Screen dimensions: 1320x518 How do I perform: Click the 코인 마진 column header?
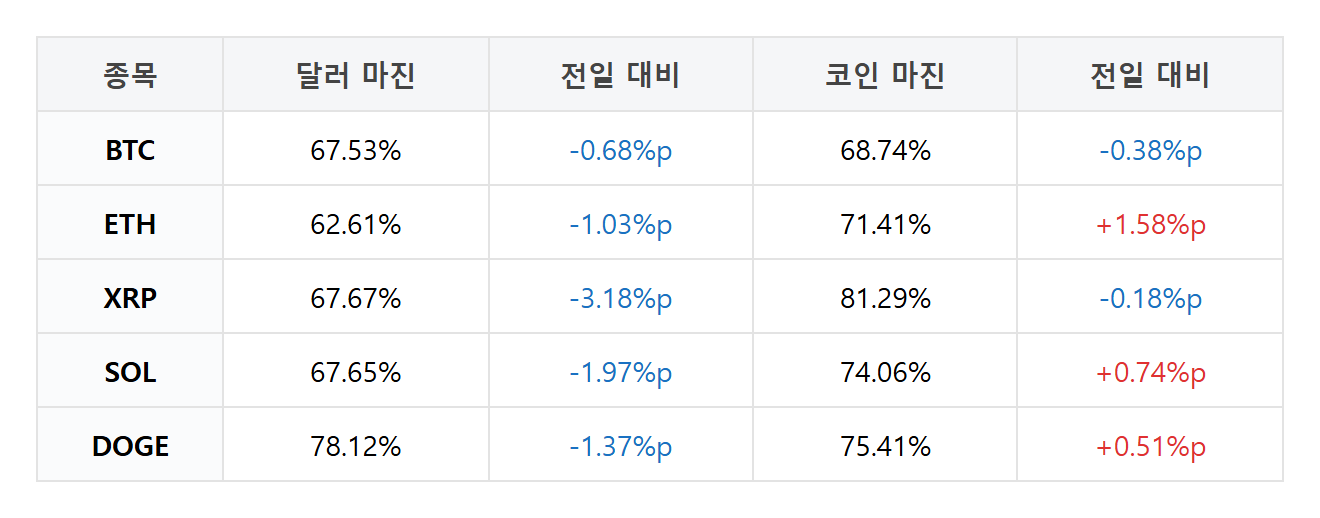click(885, 75)
